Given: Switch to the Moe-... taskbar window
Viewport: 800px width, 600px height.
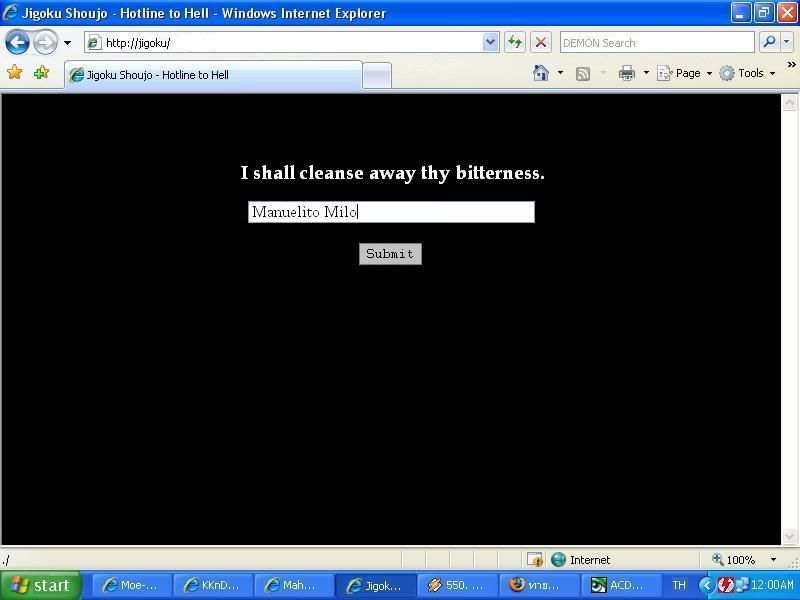Looking at the screenshot, I should click(x=130, y=585).
